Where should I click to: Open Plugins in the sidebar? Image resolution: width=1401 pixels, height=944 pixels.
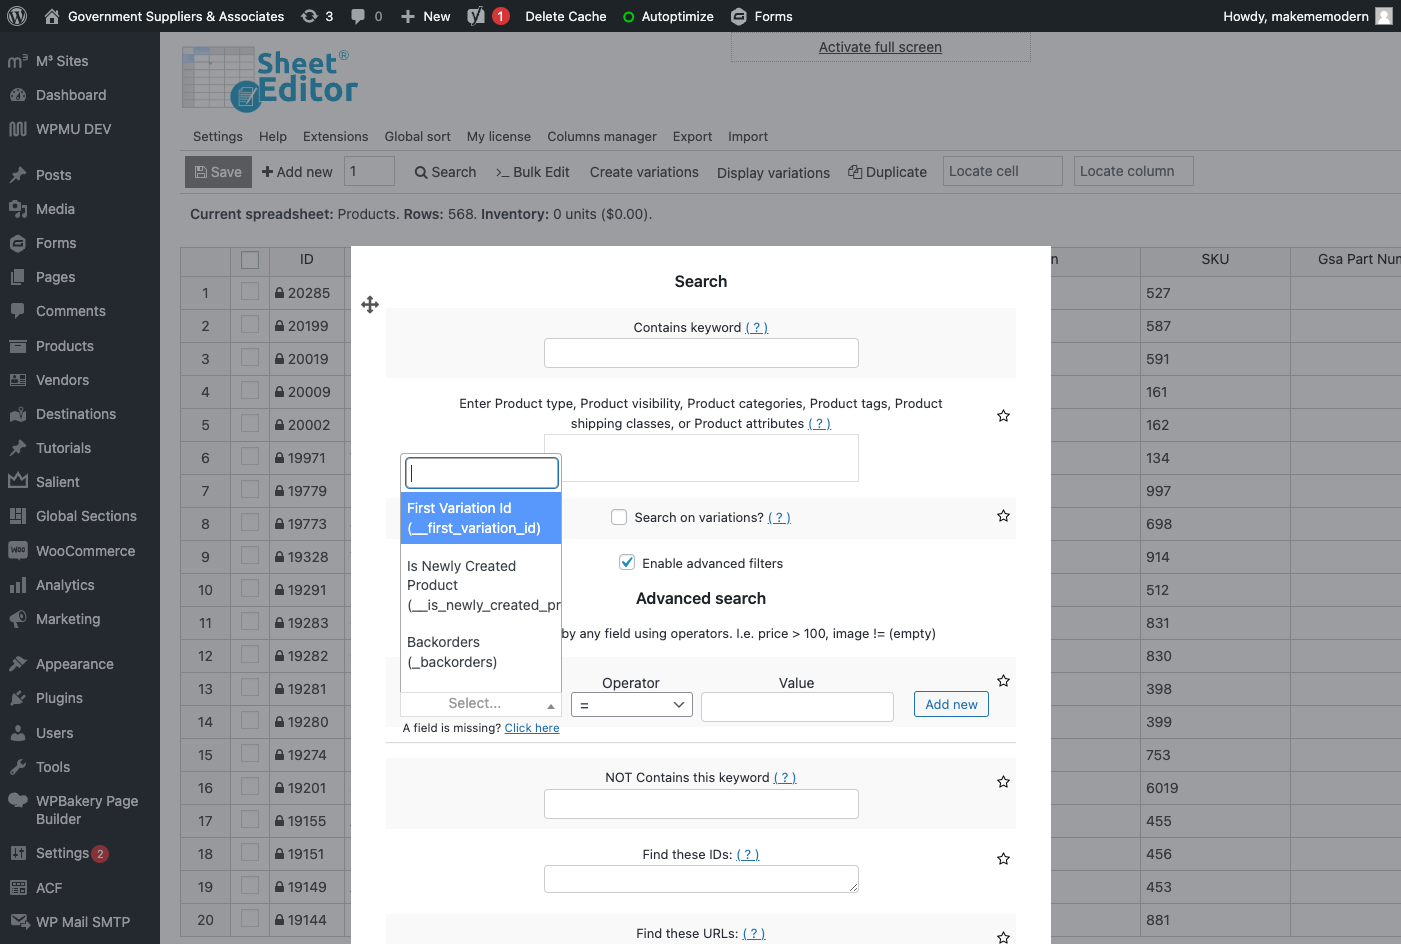pos(59,698)
